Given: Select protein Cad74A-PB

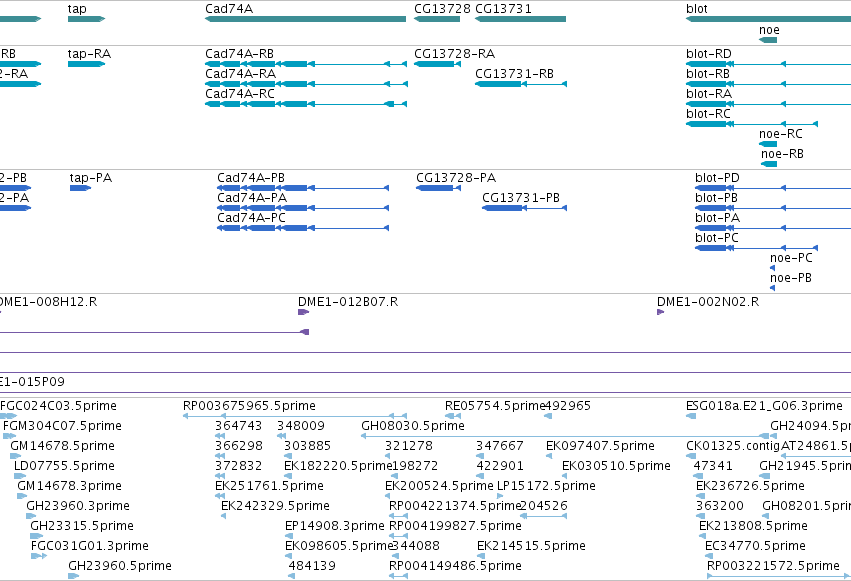Looking at the screenshot, I should pyautogui.click(x=303, y=188).
